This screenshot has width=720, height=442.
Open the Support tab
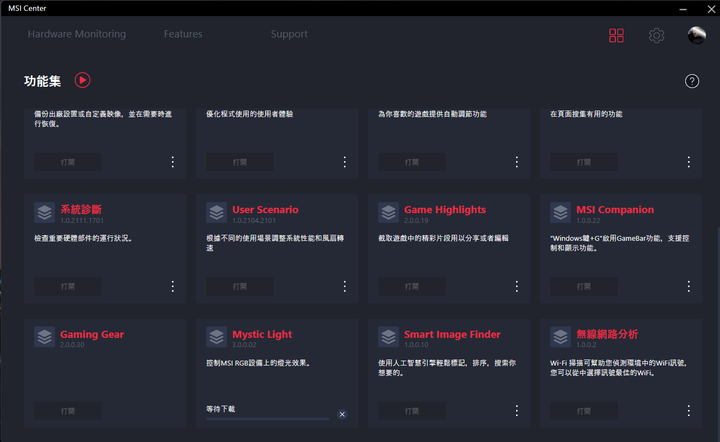point(289,34)
